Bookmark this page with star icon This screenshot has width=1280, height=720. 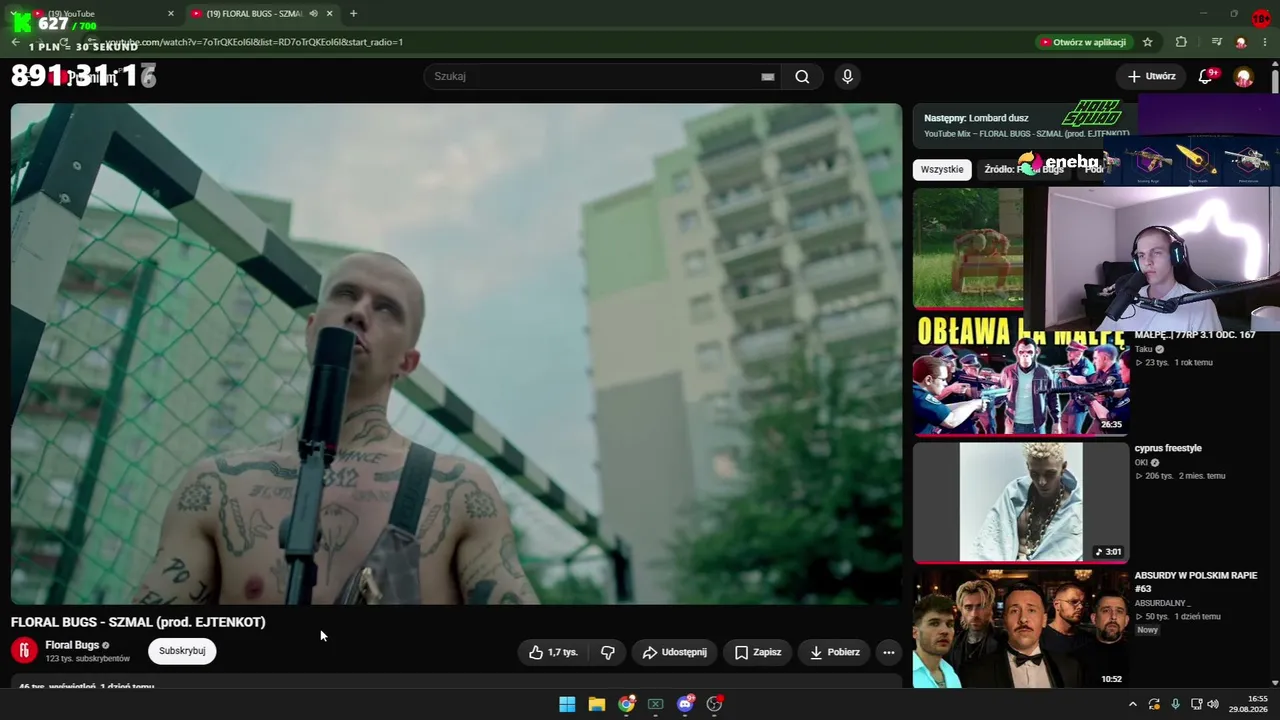[1148, 42]
